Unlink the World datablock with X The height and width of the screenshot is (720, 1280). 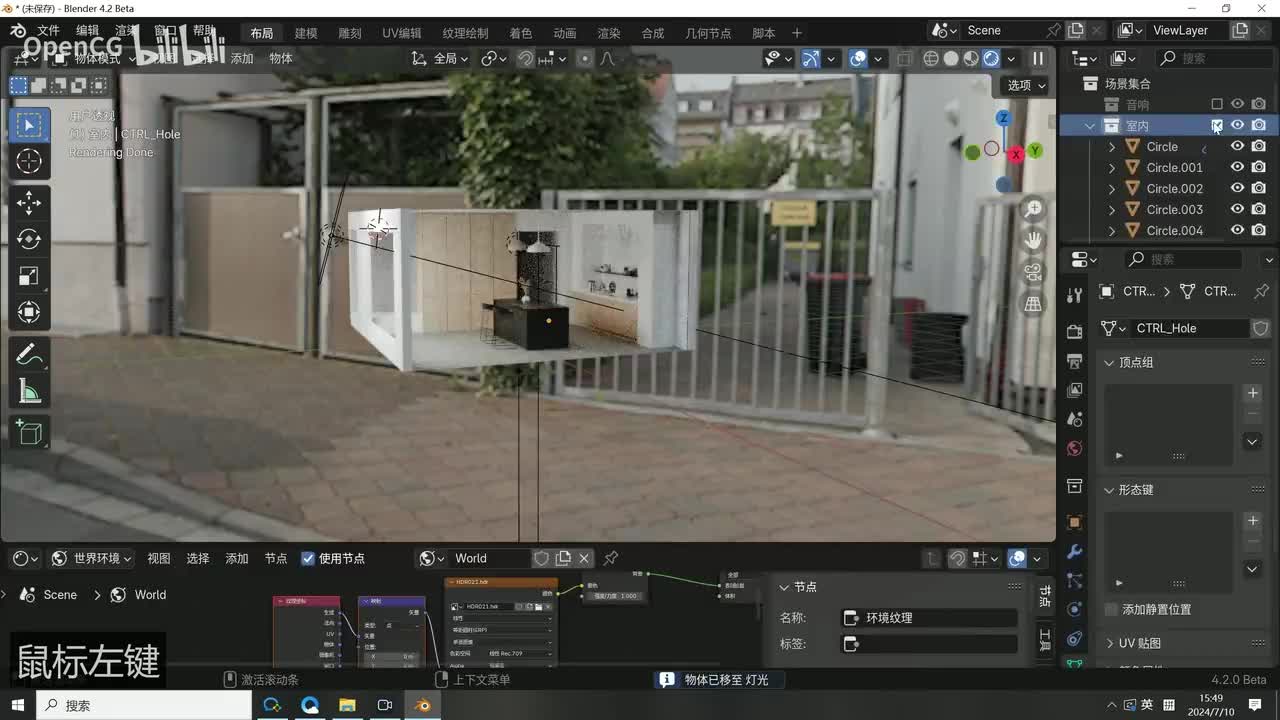[x=584, y=558]
